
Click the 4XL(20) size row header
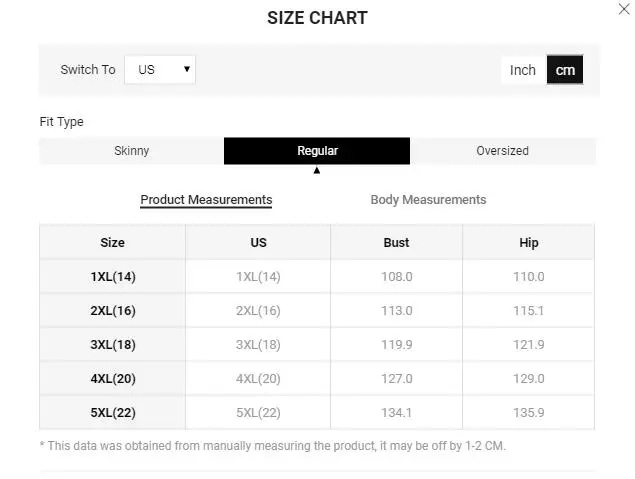click(112, 379)
